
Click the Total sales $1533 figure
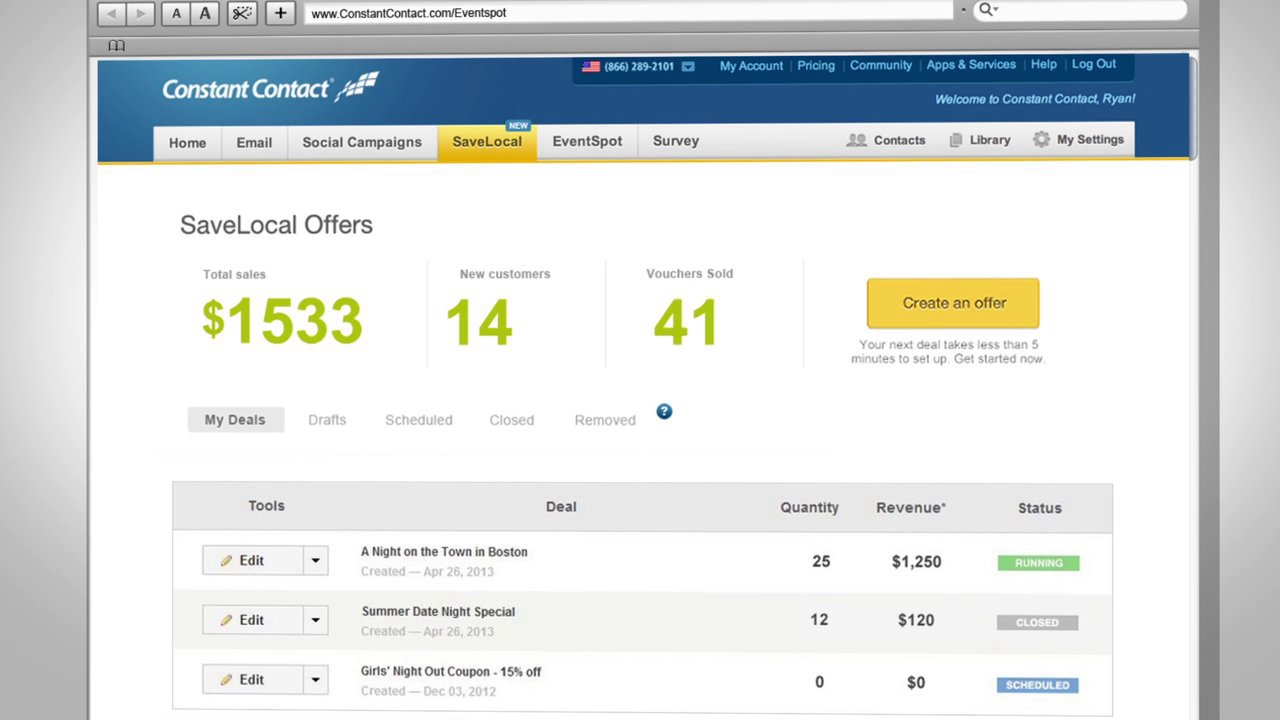(283, 321)
